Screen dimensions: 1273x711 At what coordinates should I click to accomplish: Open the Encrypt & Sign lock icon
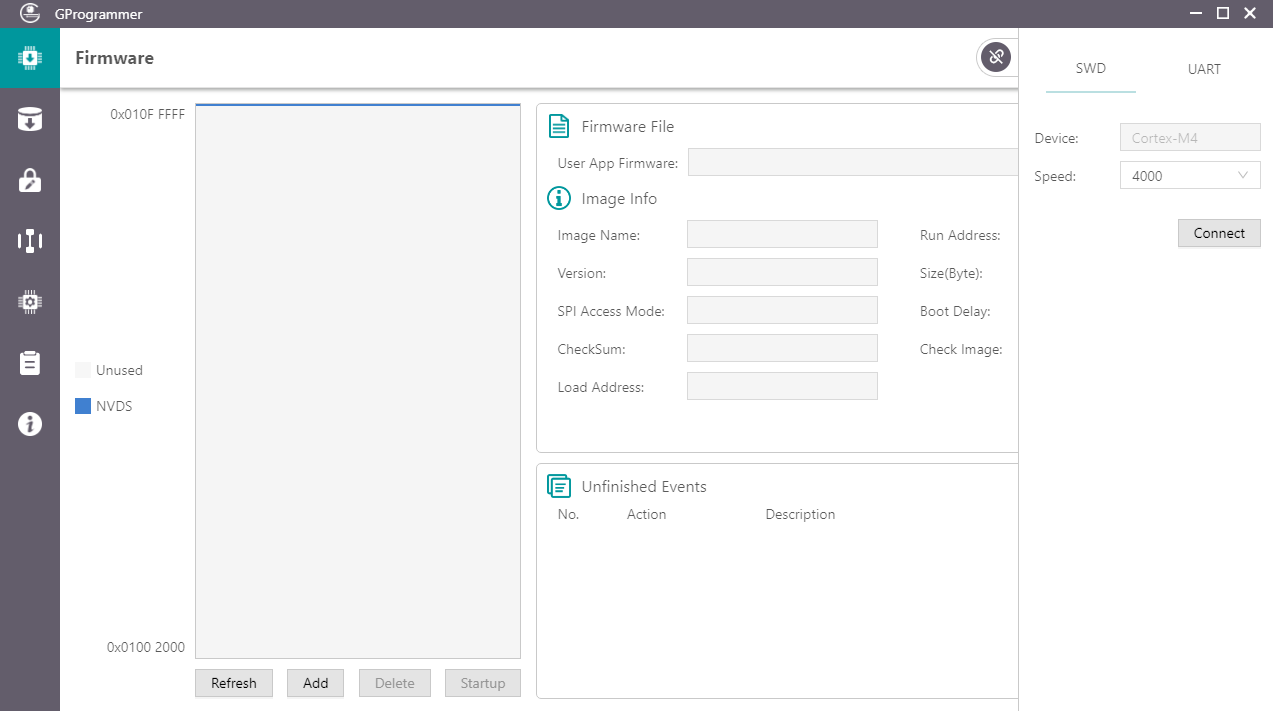coord(30,181)
